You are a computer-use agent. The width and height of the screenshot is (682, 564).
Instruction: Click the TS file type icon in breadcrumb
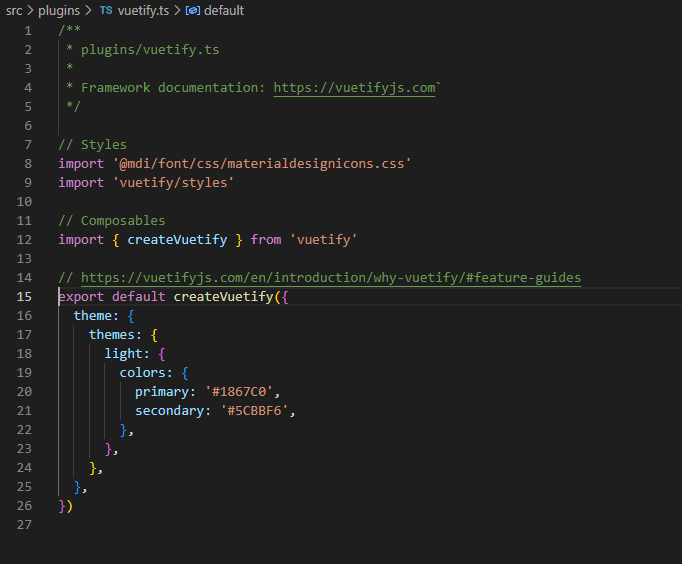pyautogui.click(x=106, y=10)
